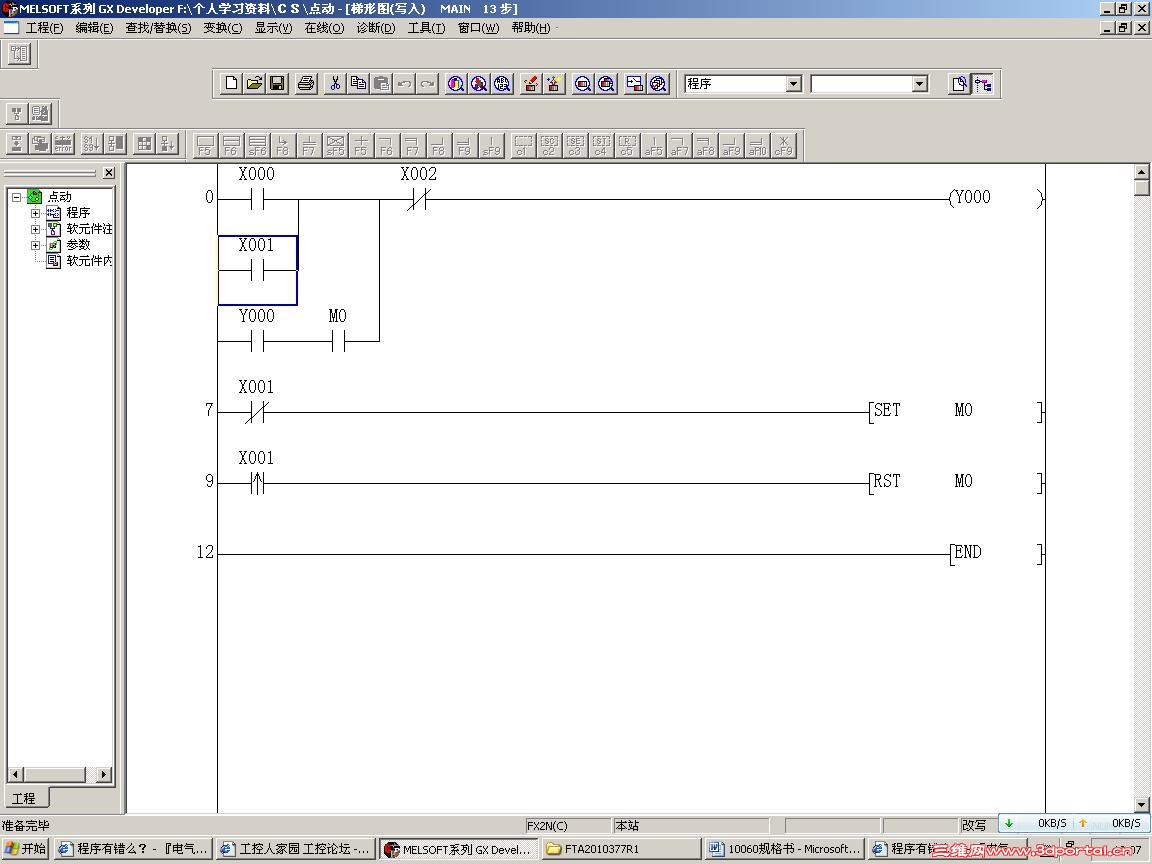Screen dimensions: 1152x864
Task: Click the aF5 rising pulse tool button
Action: pos(653,144)
